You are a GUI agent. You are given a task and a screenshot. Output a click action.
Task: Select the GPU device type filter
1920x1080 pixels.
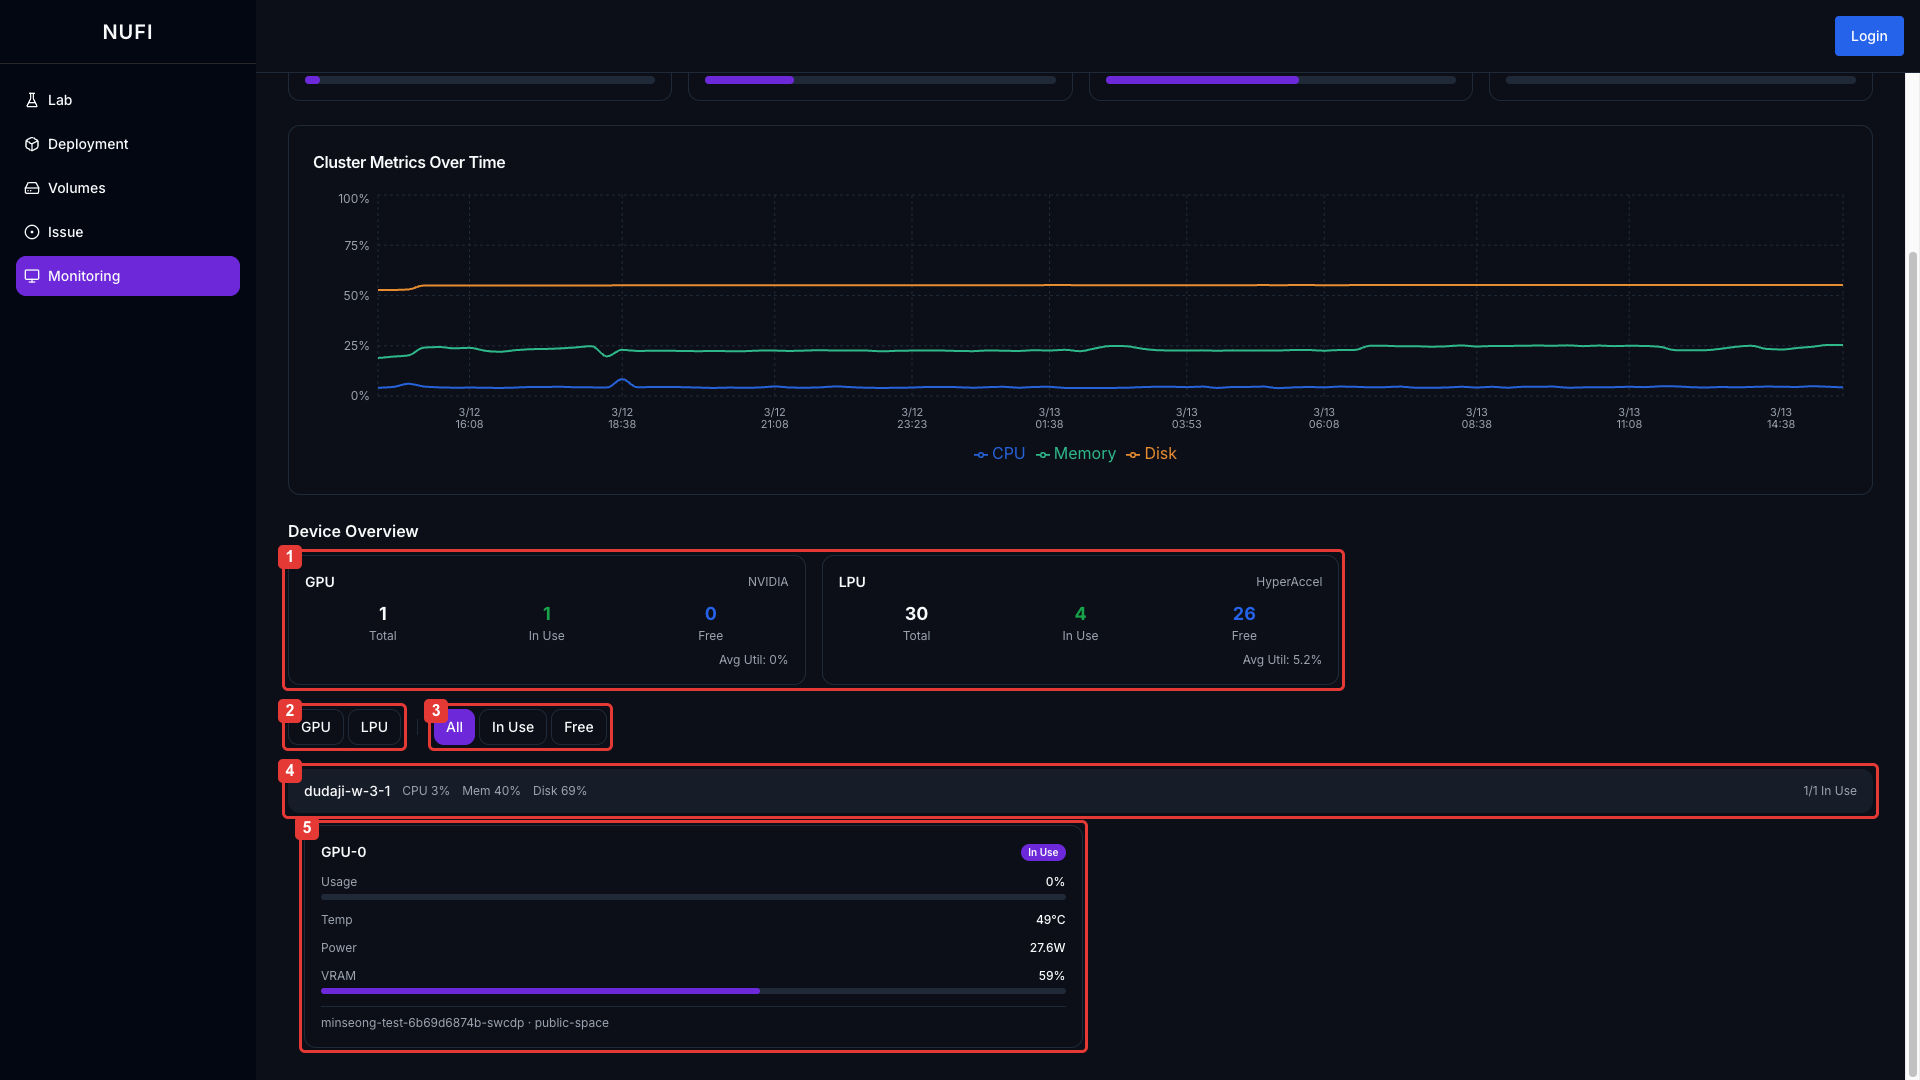pyautogui.click(x=316, y=727)
